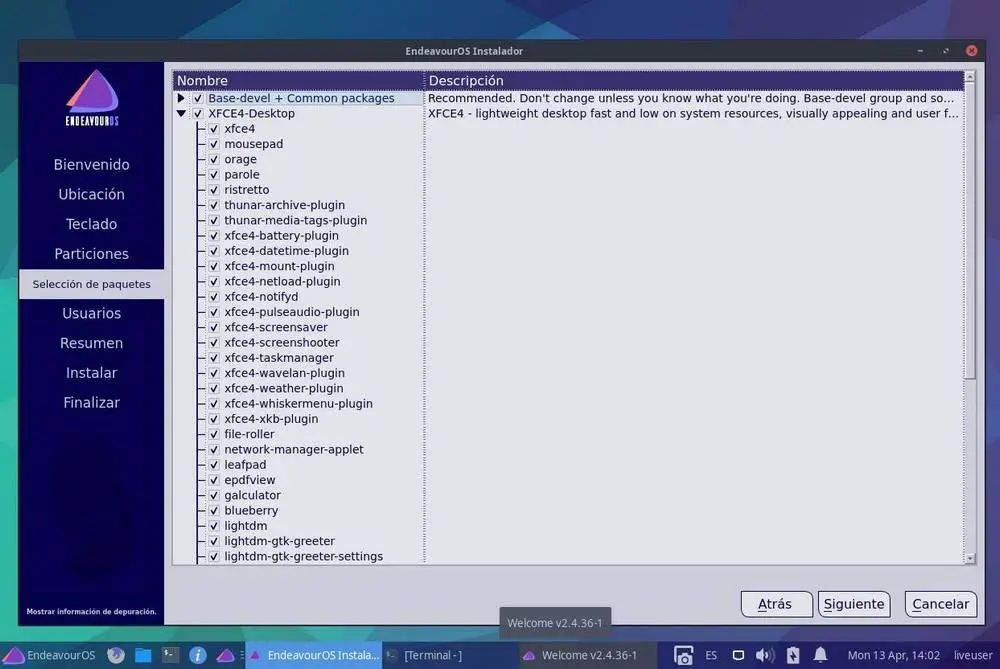Go to the Particiones step
Viewport: 1000px width, 669px height.
point(91,254)
